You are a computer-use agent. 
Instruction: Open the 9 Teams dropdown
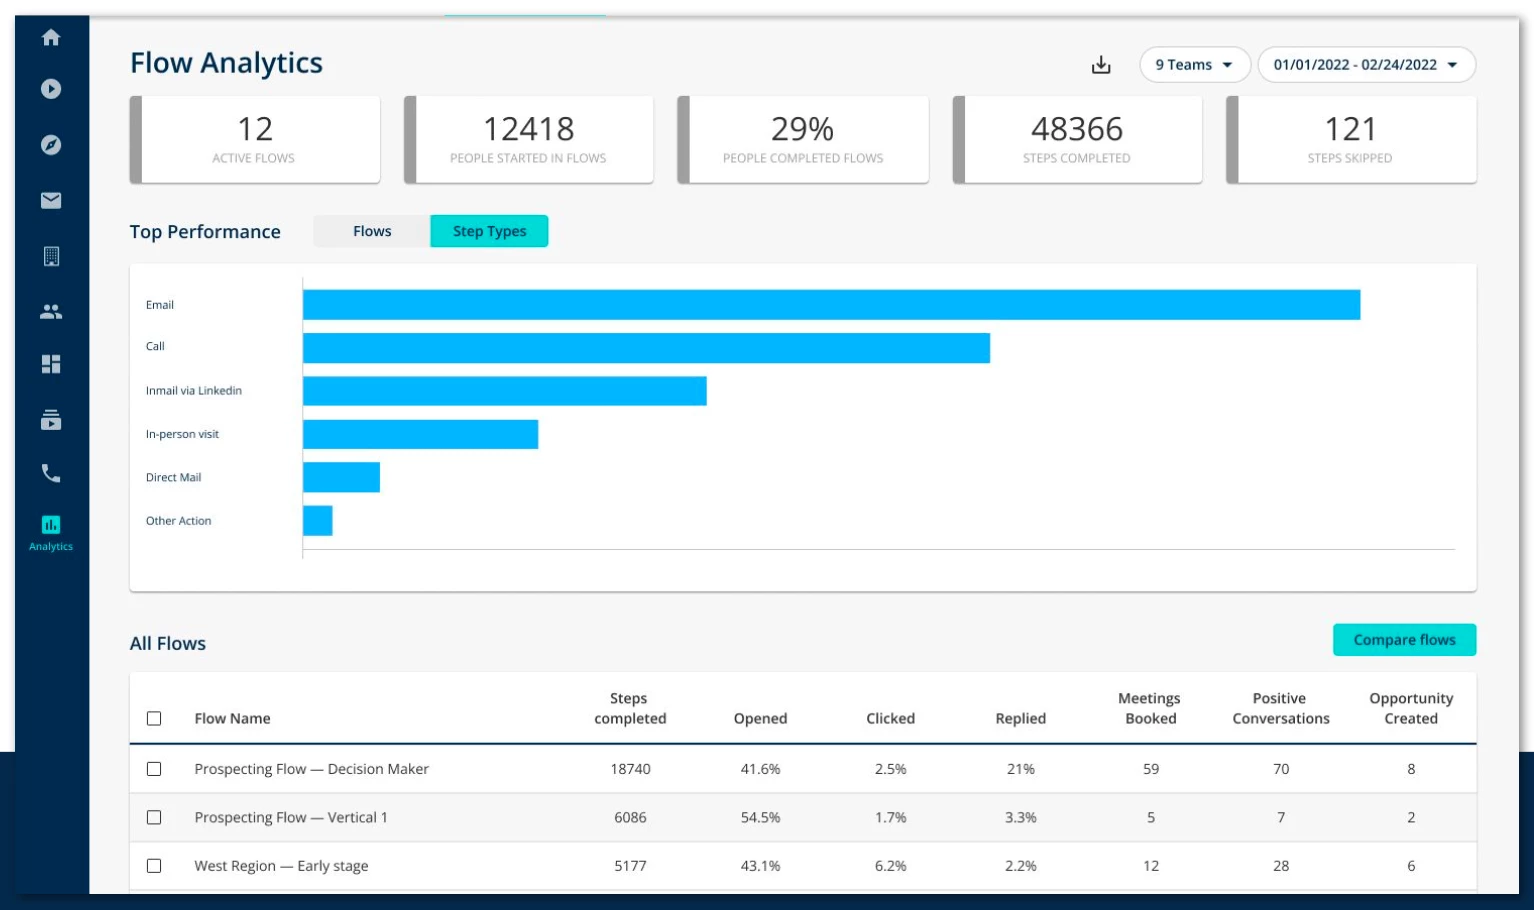tap(1195, 65)
